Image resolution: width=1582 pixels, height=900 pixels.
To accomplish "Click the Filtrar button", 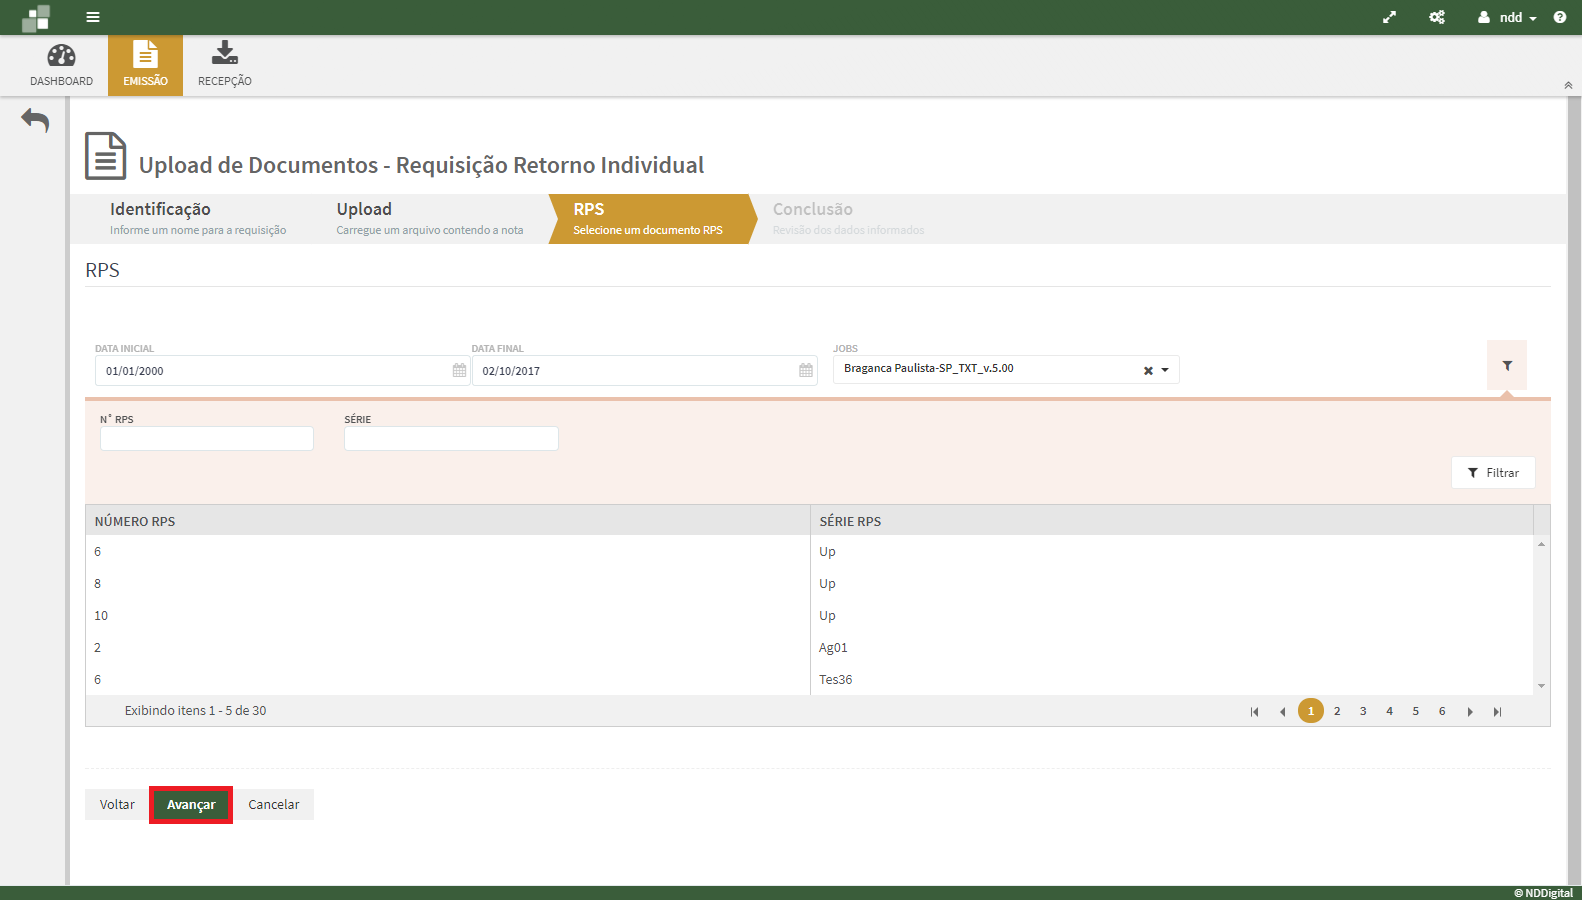I will [1493, 473].
